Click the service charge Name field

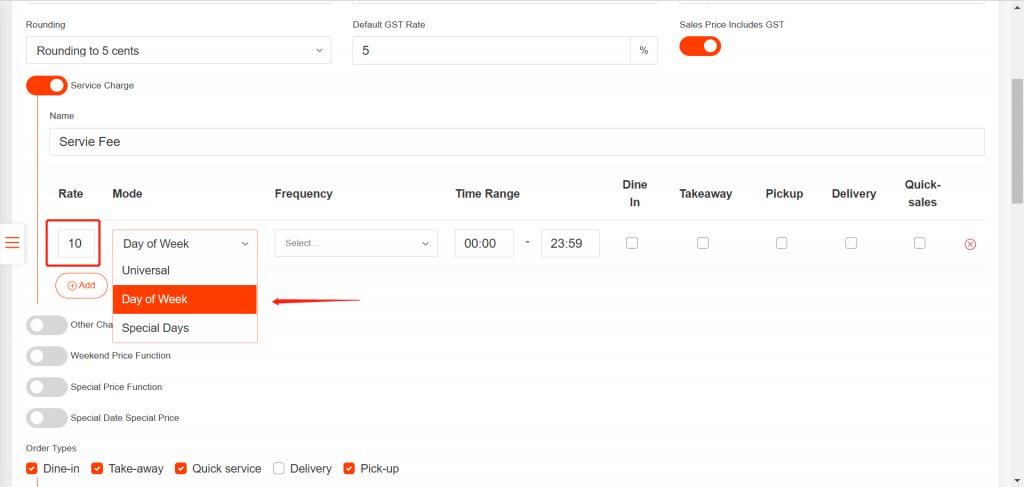516,142
